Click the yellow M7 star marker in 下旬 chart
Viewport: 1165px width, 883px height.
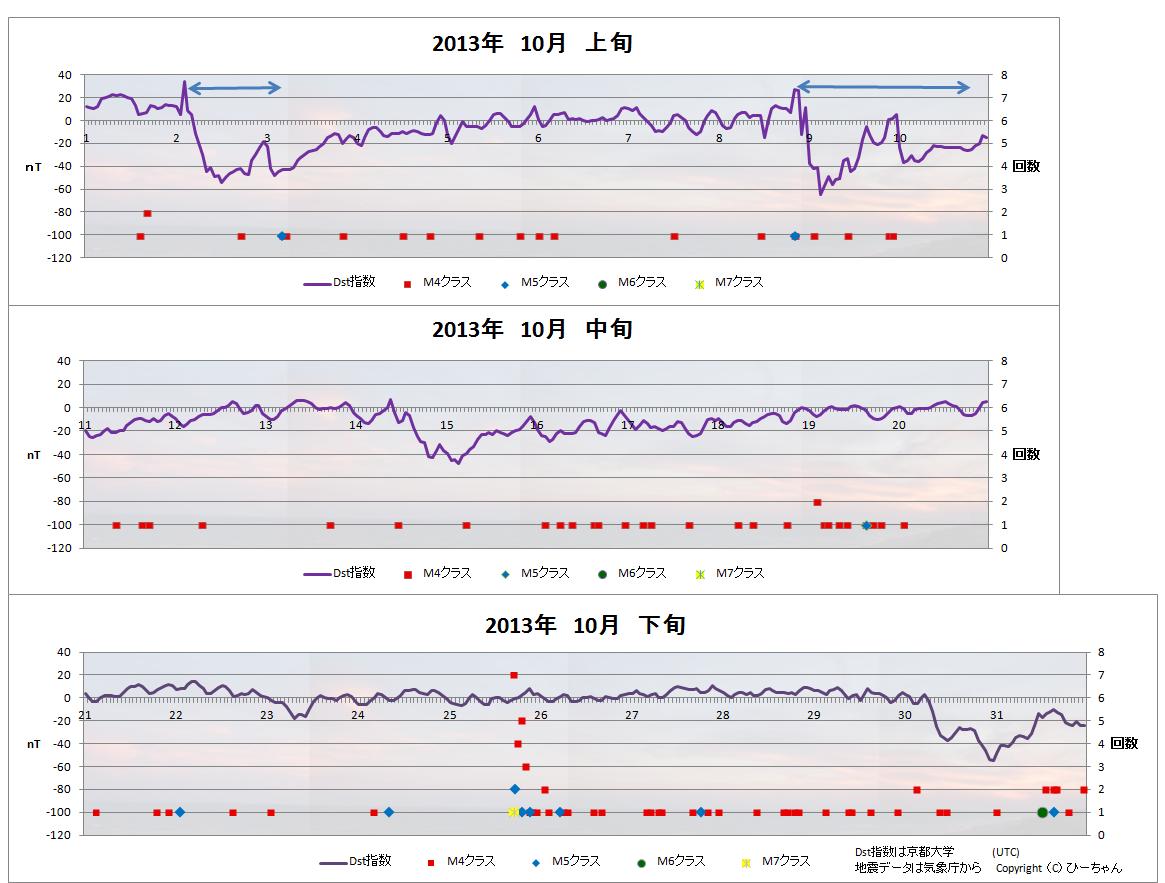[513, 812]
